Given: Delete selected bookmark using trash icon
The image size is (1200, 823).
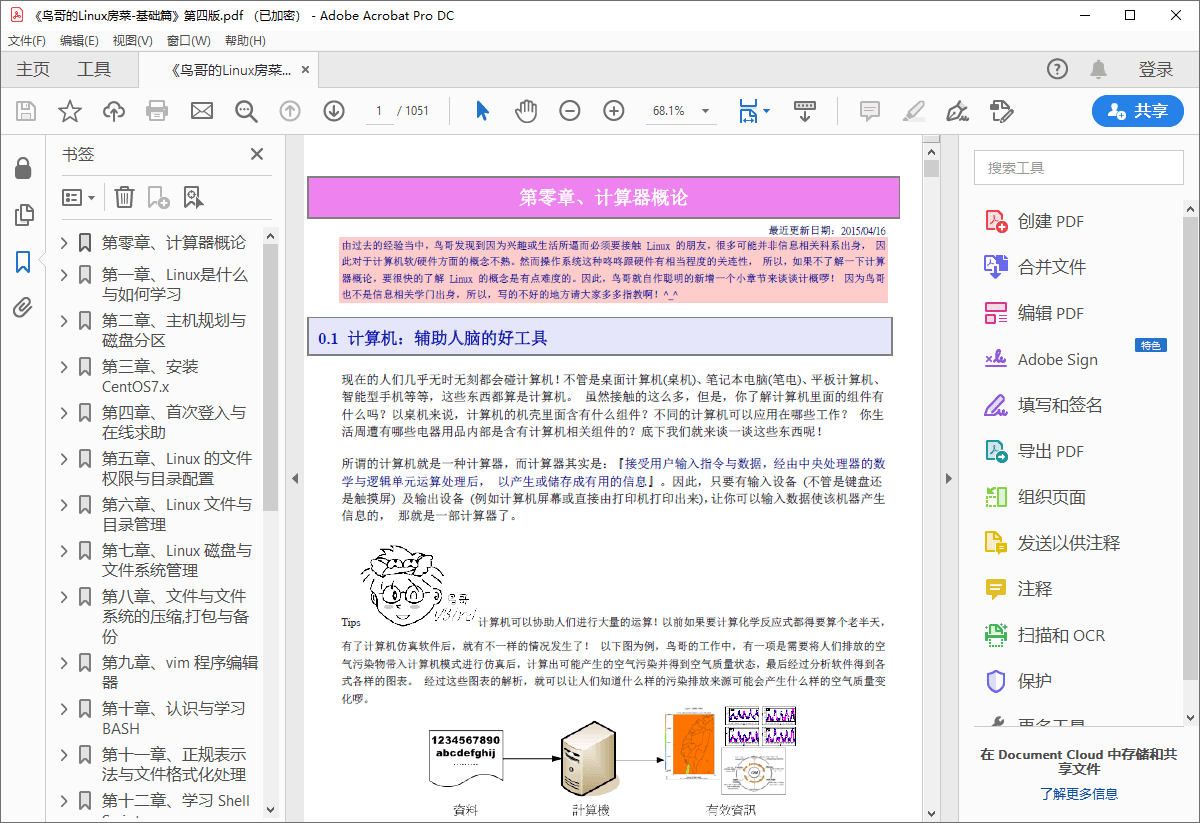Looking at the screenshot, I should (124, 197).
